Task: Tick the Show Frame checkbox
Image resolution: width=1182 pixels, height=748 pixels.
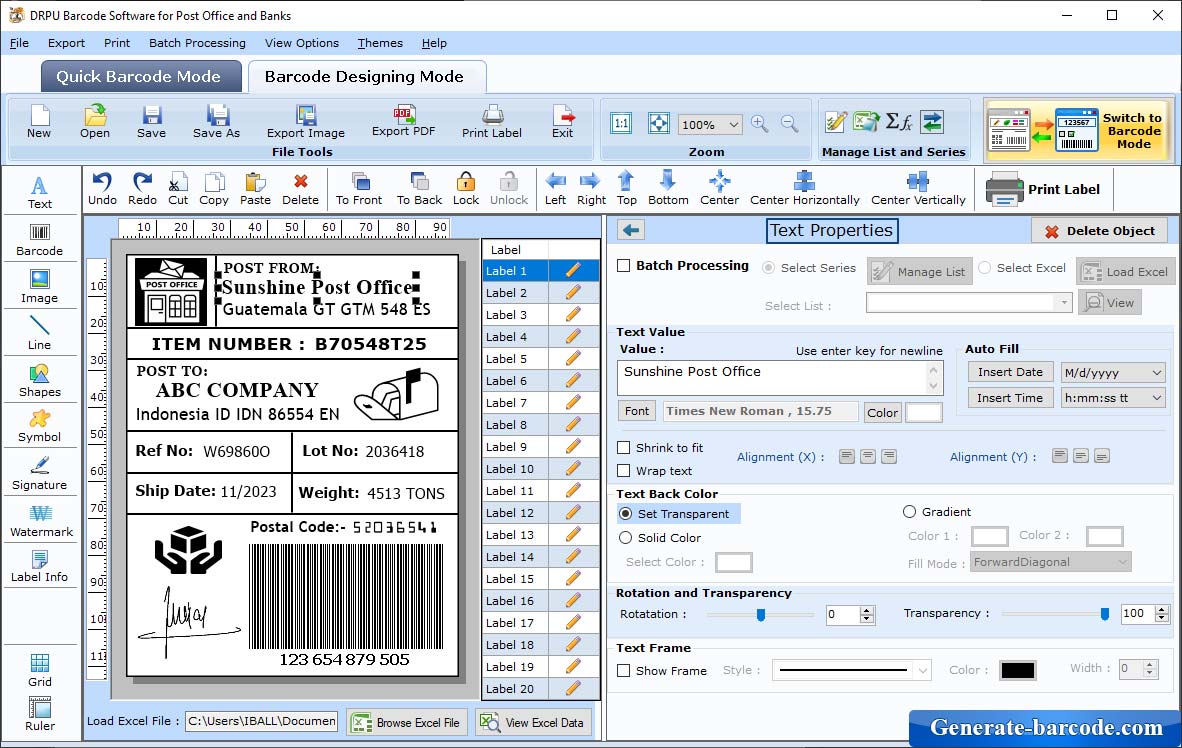Action: (x=623, y=670)
